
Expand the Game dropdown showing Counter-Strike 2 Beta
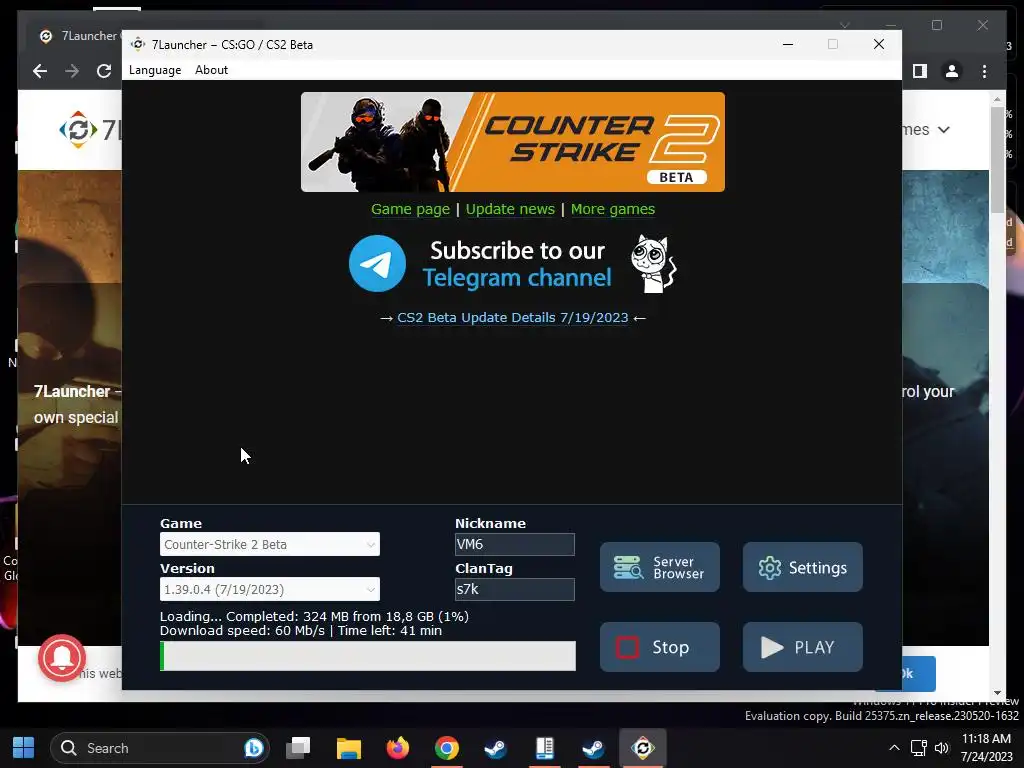(x=270, y=544)
